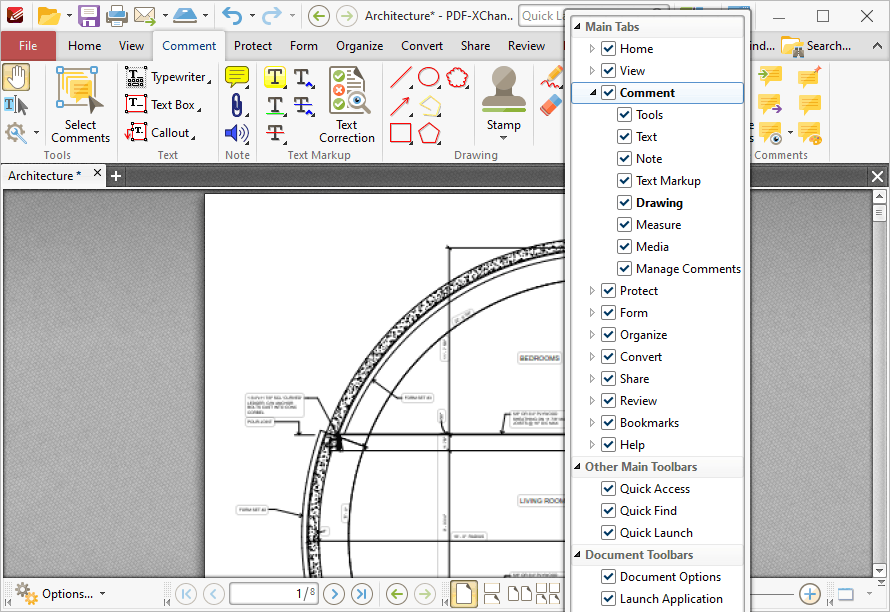The image size is (890, 612).
Task: Click the File Attachment paperclip tool
Action: 237,106
